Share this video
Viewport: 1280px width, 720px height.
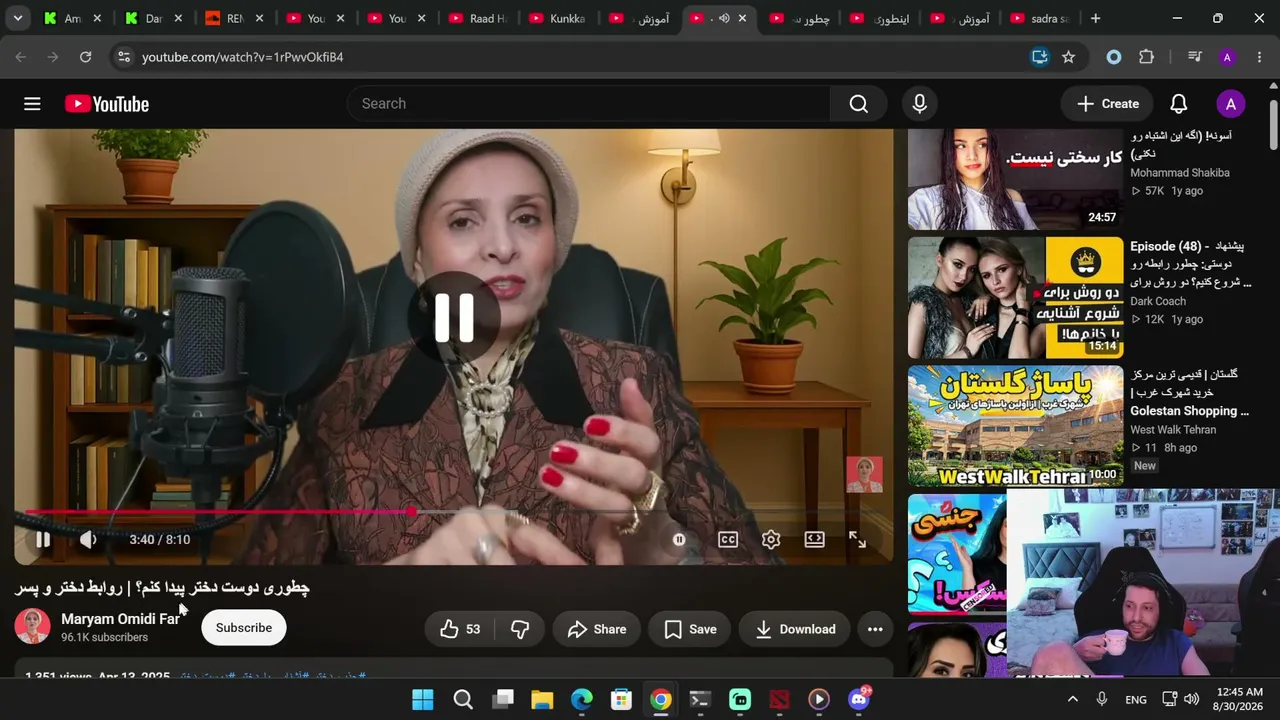pyautogui.click(x=596, y=629)
